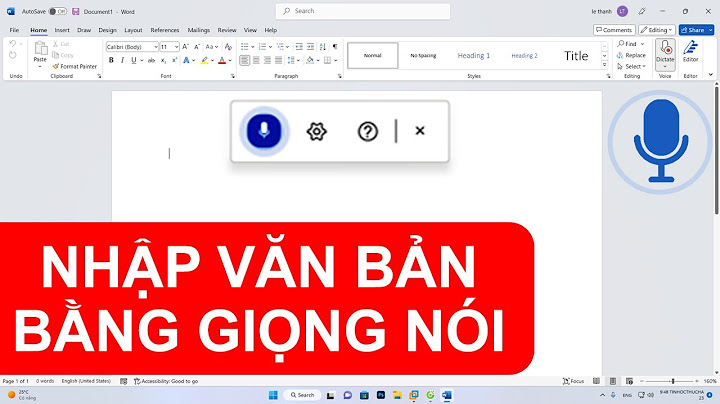This screenshot has width=720, height=404.
Task: Switch to the Layout tab
Action: click(x=133, y=30)
